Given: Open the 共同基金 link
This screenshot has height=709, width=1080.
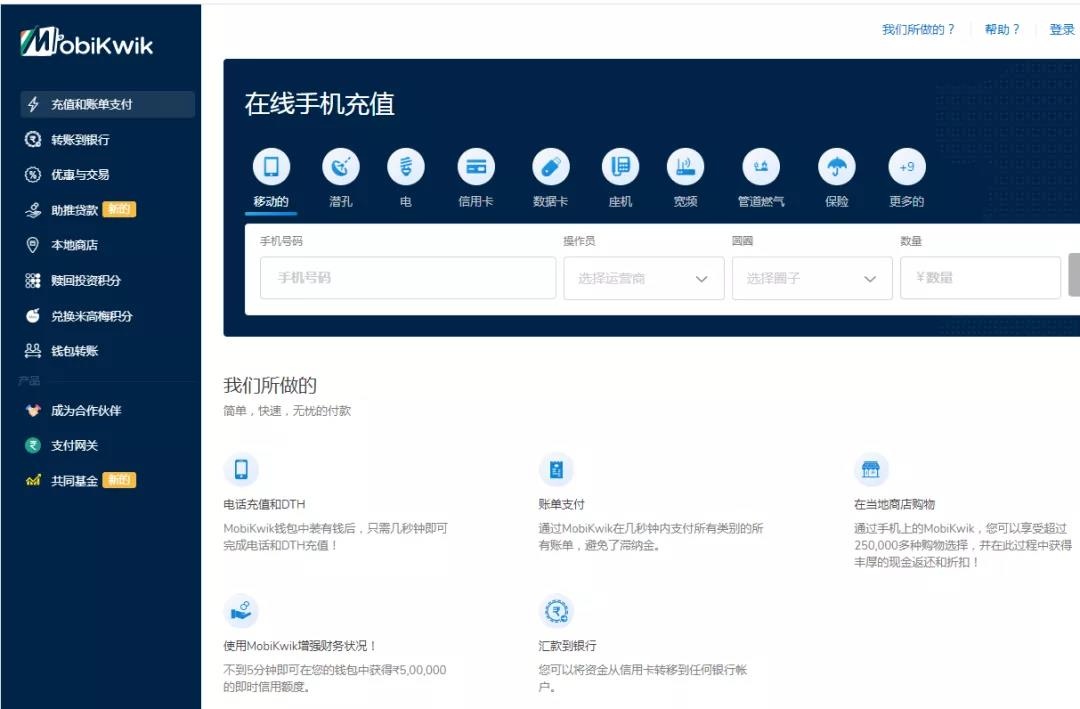Looking at the screenshot, I should (74, 481).
